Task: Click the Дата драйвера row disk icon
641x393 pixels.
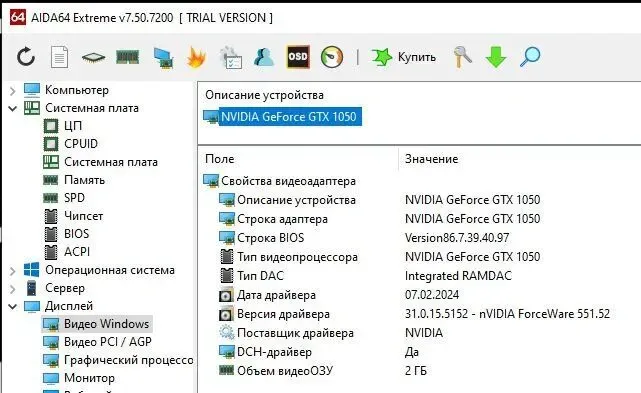Action: pos(226,295)
